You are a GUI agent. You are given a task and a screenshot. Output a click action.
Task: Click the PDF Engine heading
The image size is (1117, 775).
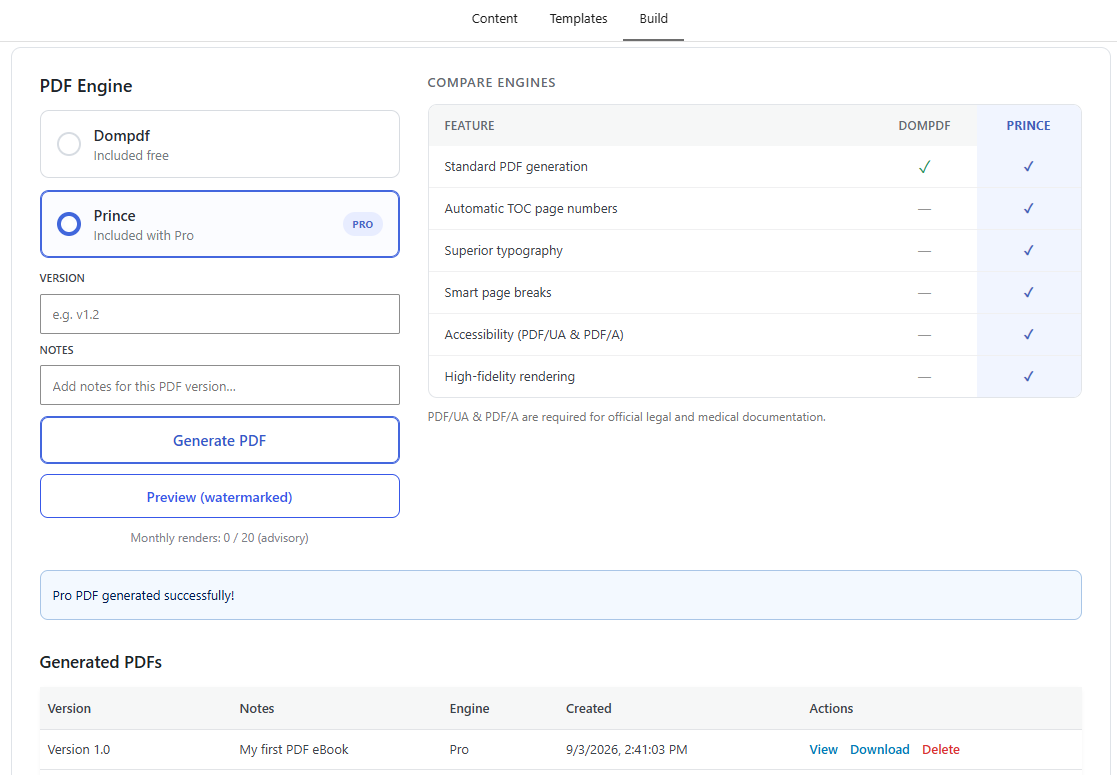[86, 86]
